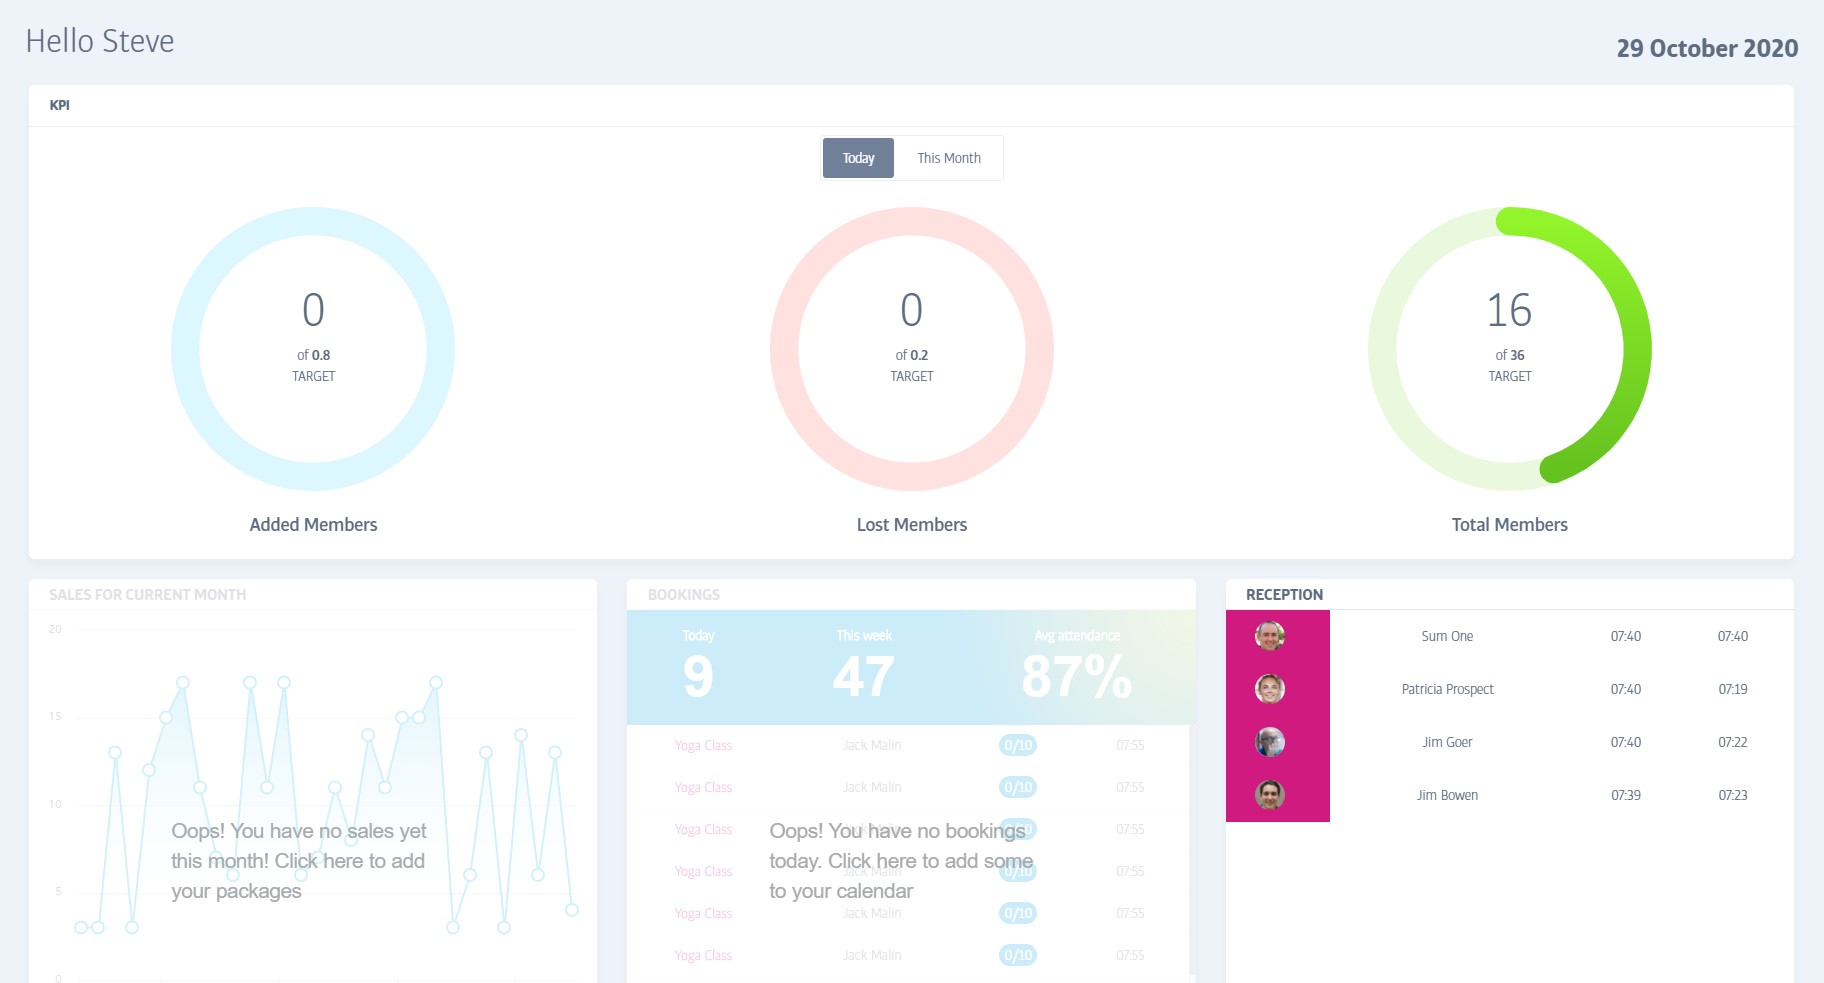Open Jim Goer reception entry

click(1509, 742)
